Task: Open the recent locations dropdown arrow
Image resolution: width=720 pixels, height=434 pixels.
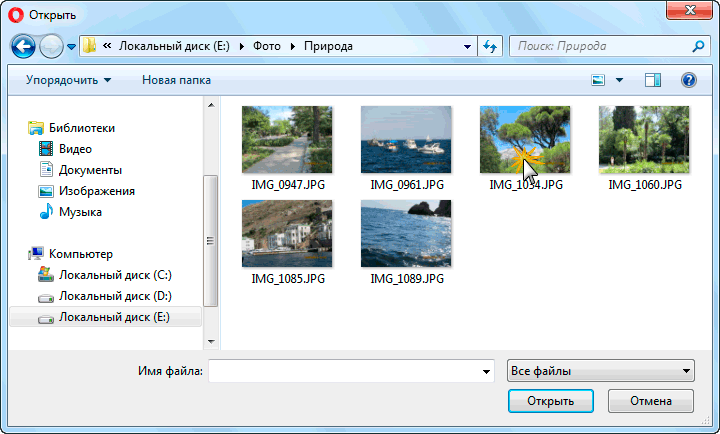Action: [x=71, y=46]
